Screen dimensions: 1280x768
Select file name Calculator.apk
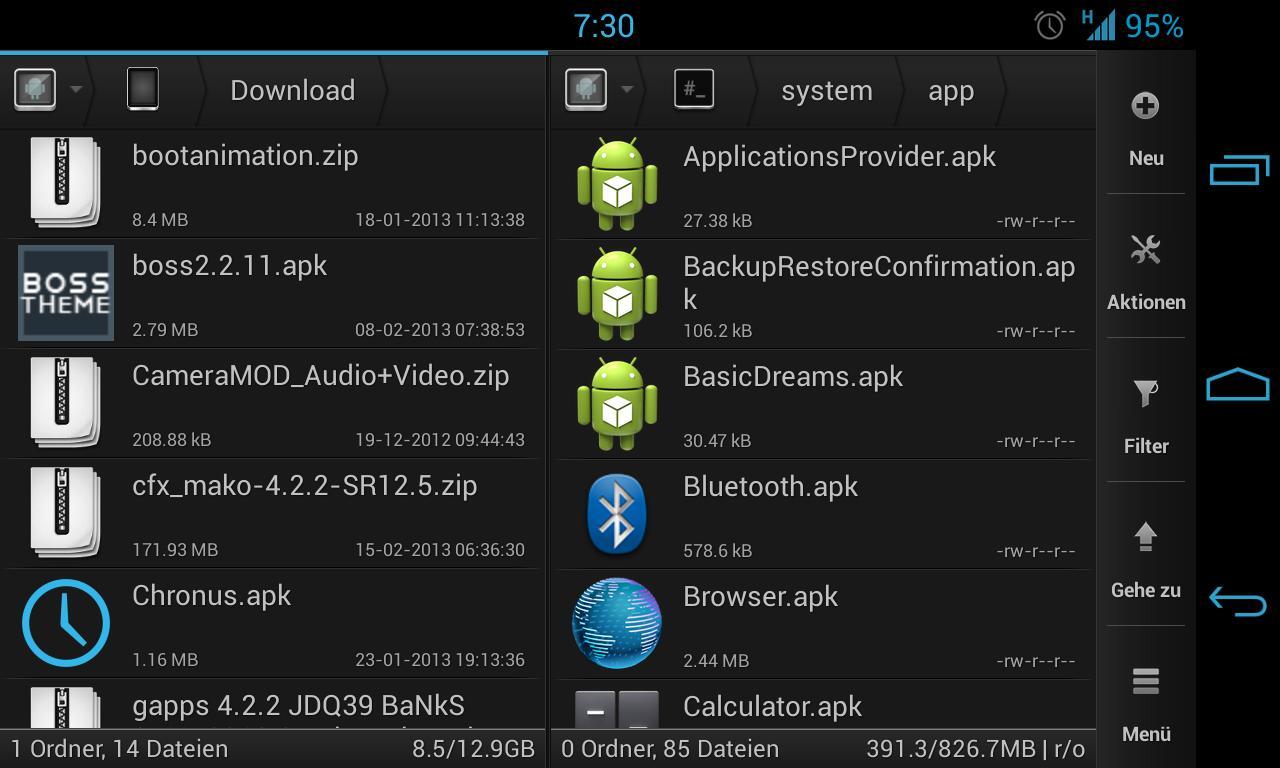coord(773,707)
